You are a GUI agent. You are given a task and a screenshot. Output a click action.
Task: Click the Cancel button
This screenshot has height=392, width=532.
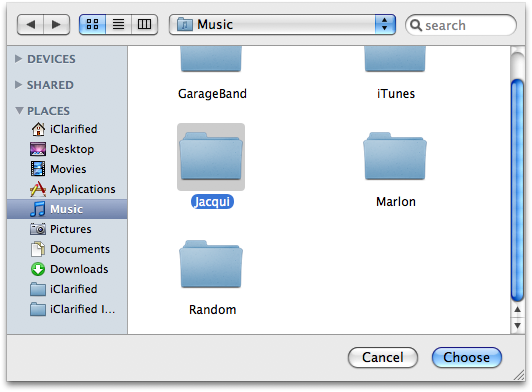click(x=383, y=357)
